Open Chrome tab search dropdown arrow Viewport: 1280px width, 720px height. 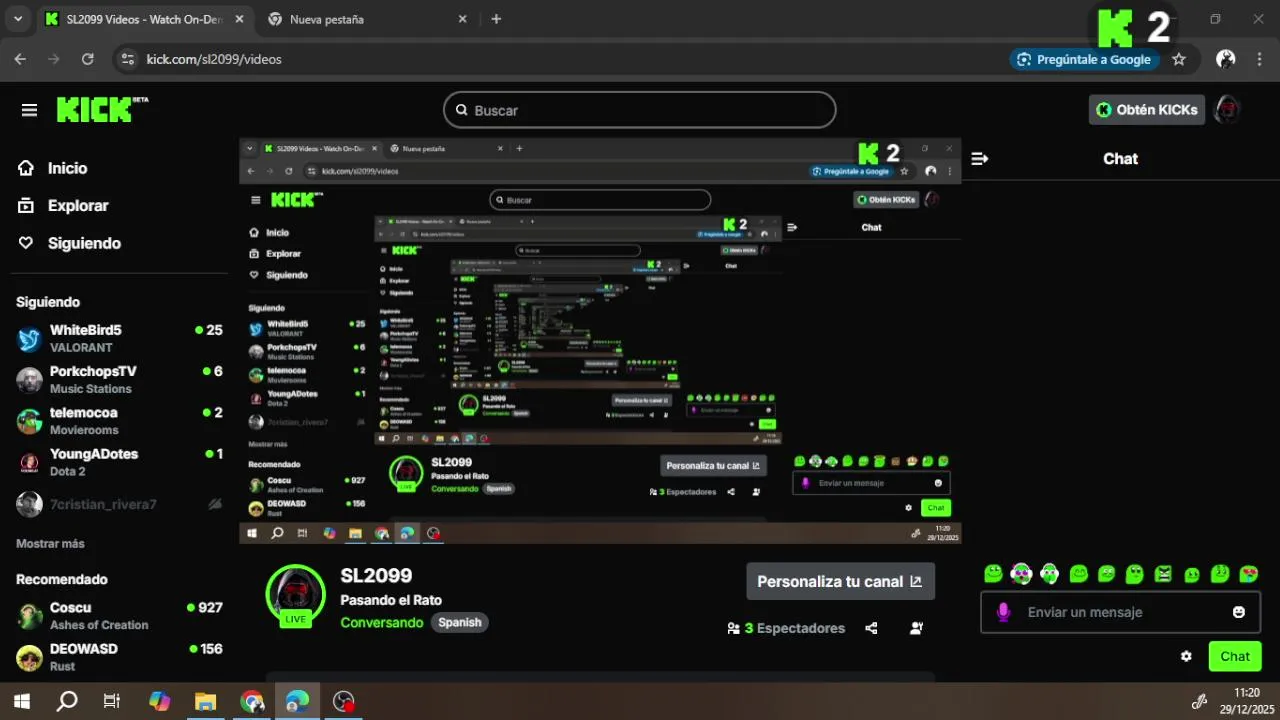point(17,19)
